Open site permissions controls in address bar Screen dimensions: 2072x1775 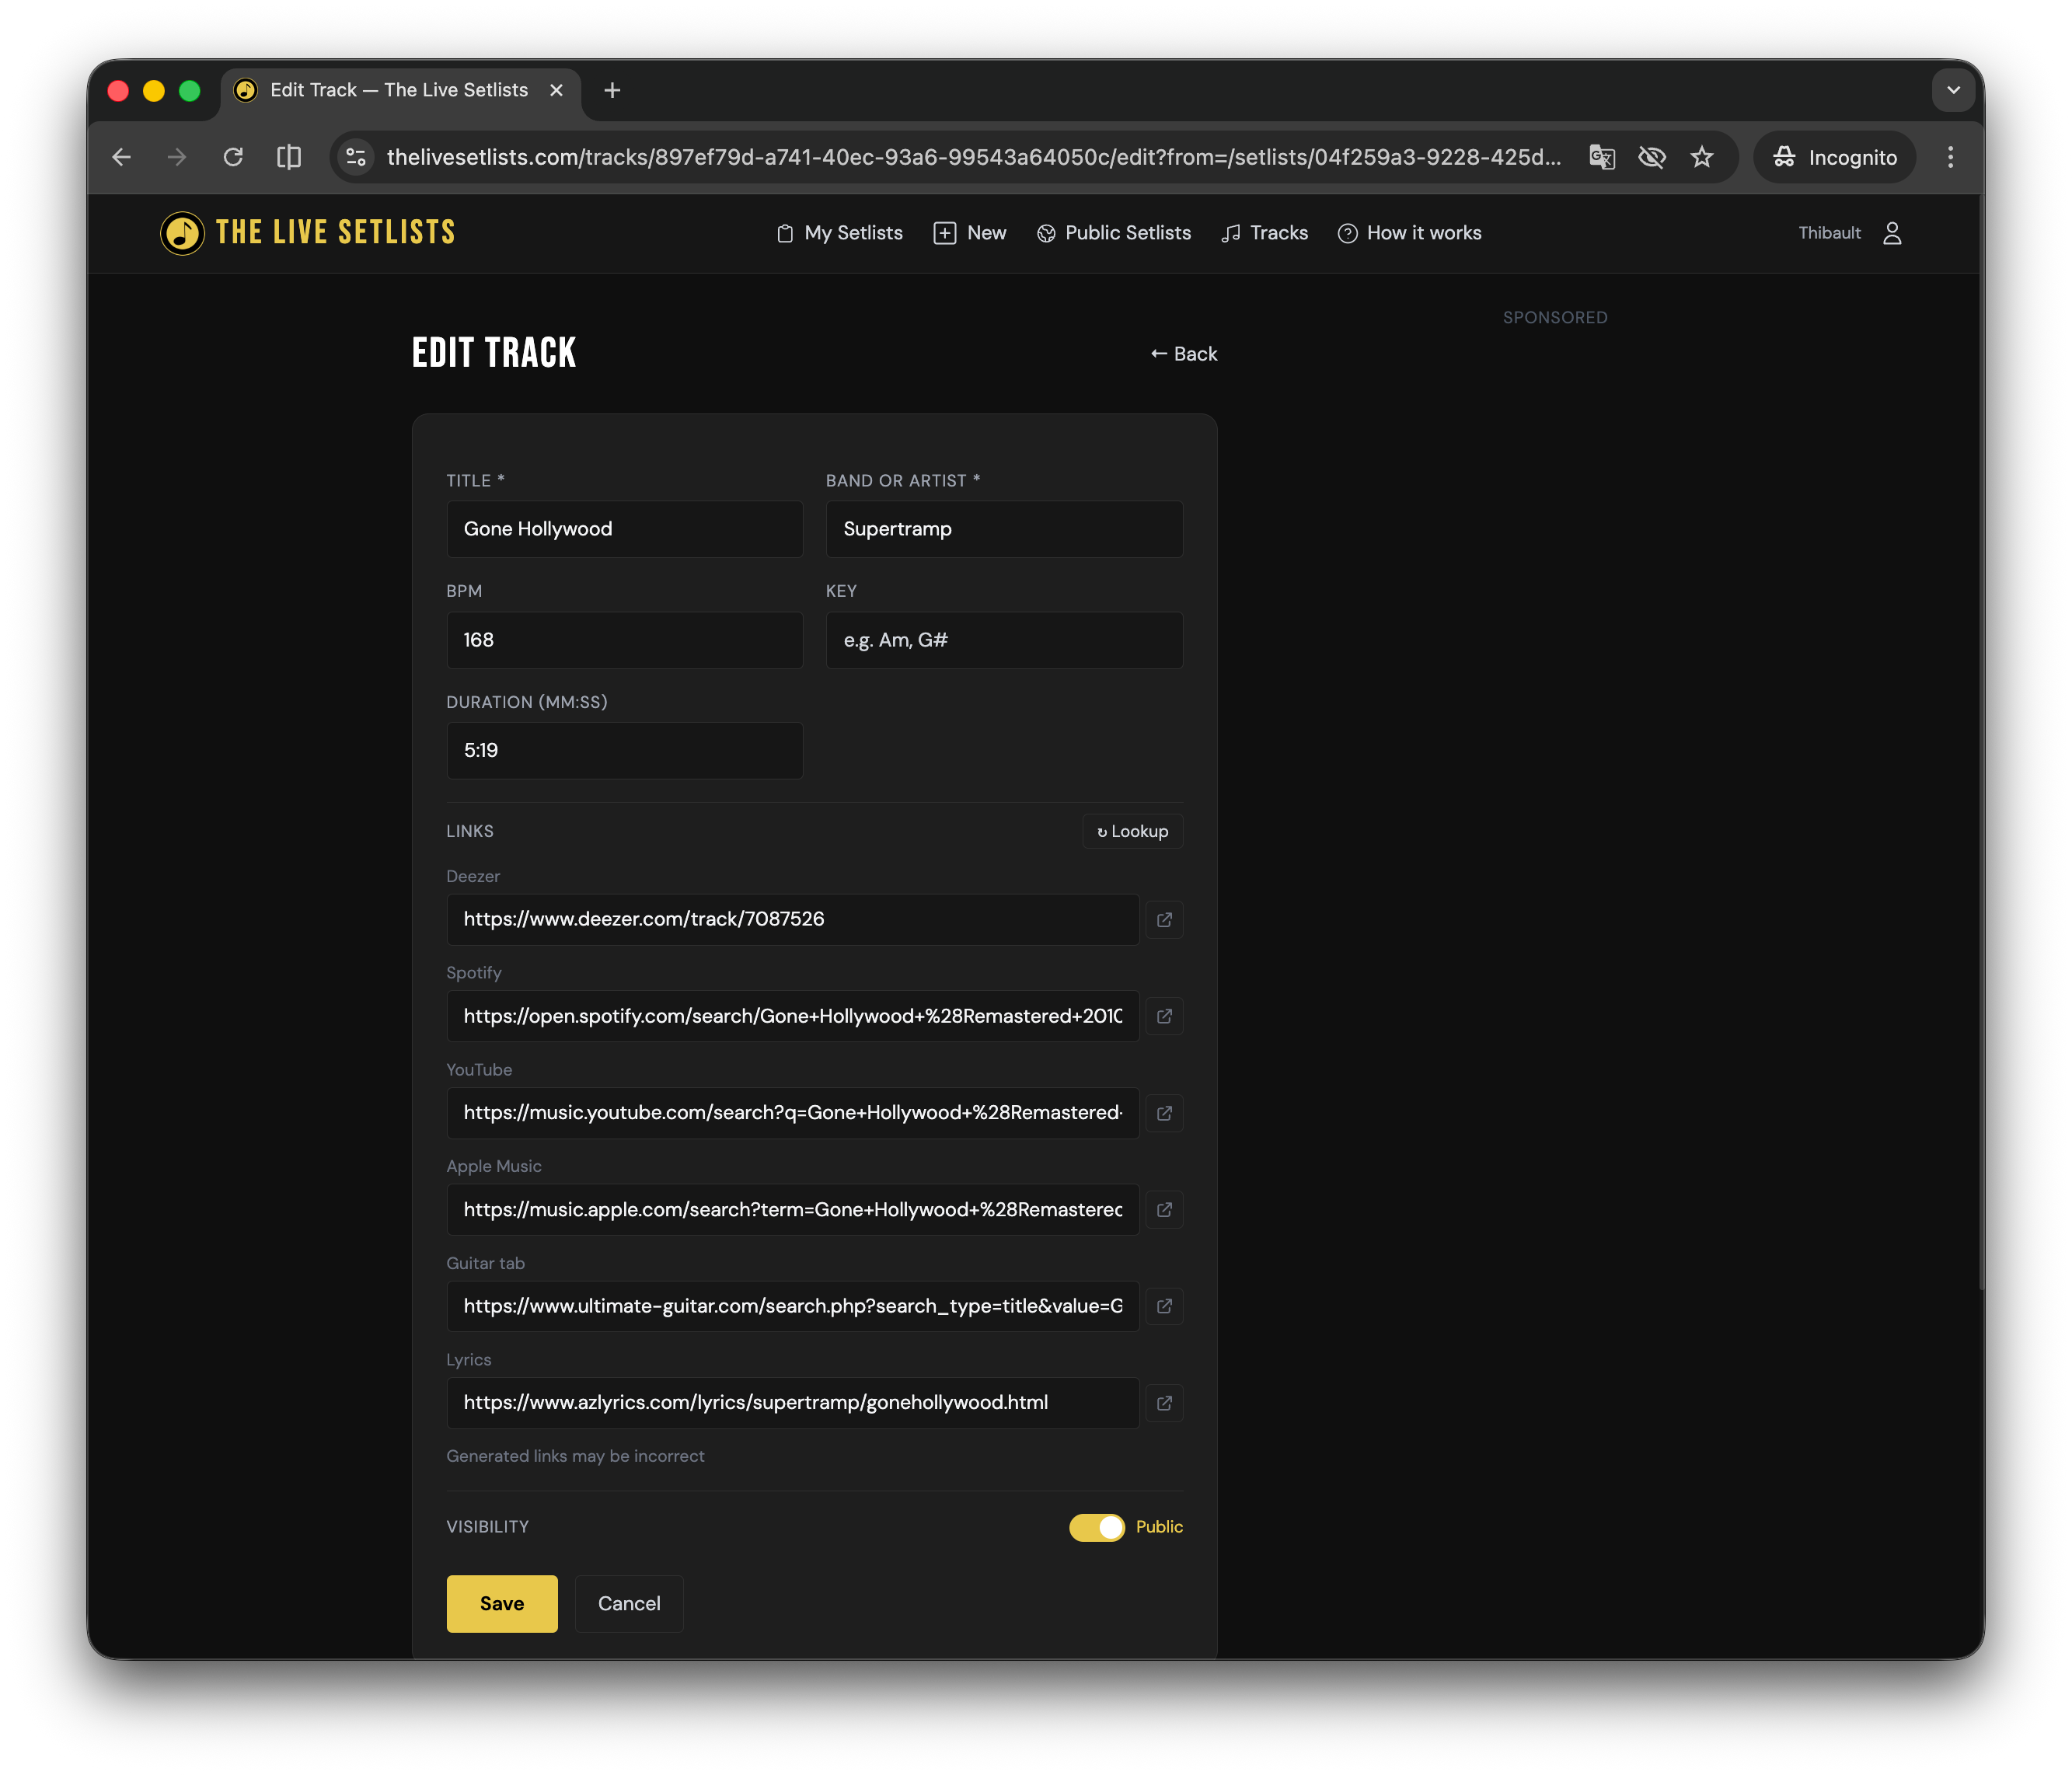[x=355, y=157]
